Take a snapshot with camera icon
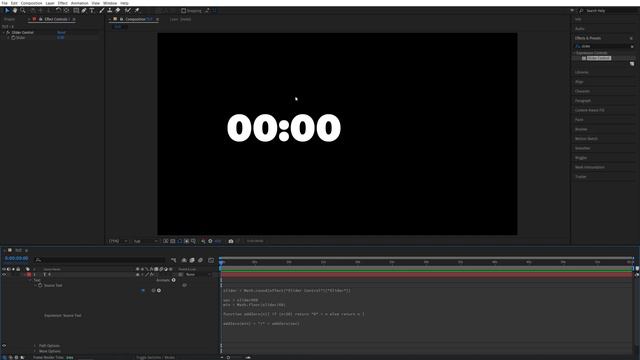 click(231, 241)
